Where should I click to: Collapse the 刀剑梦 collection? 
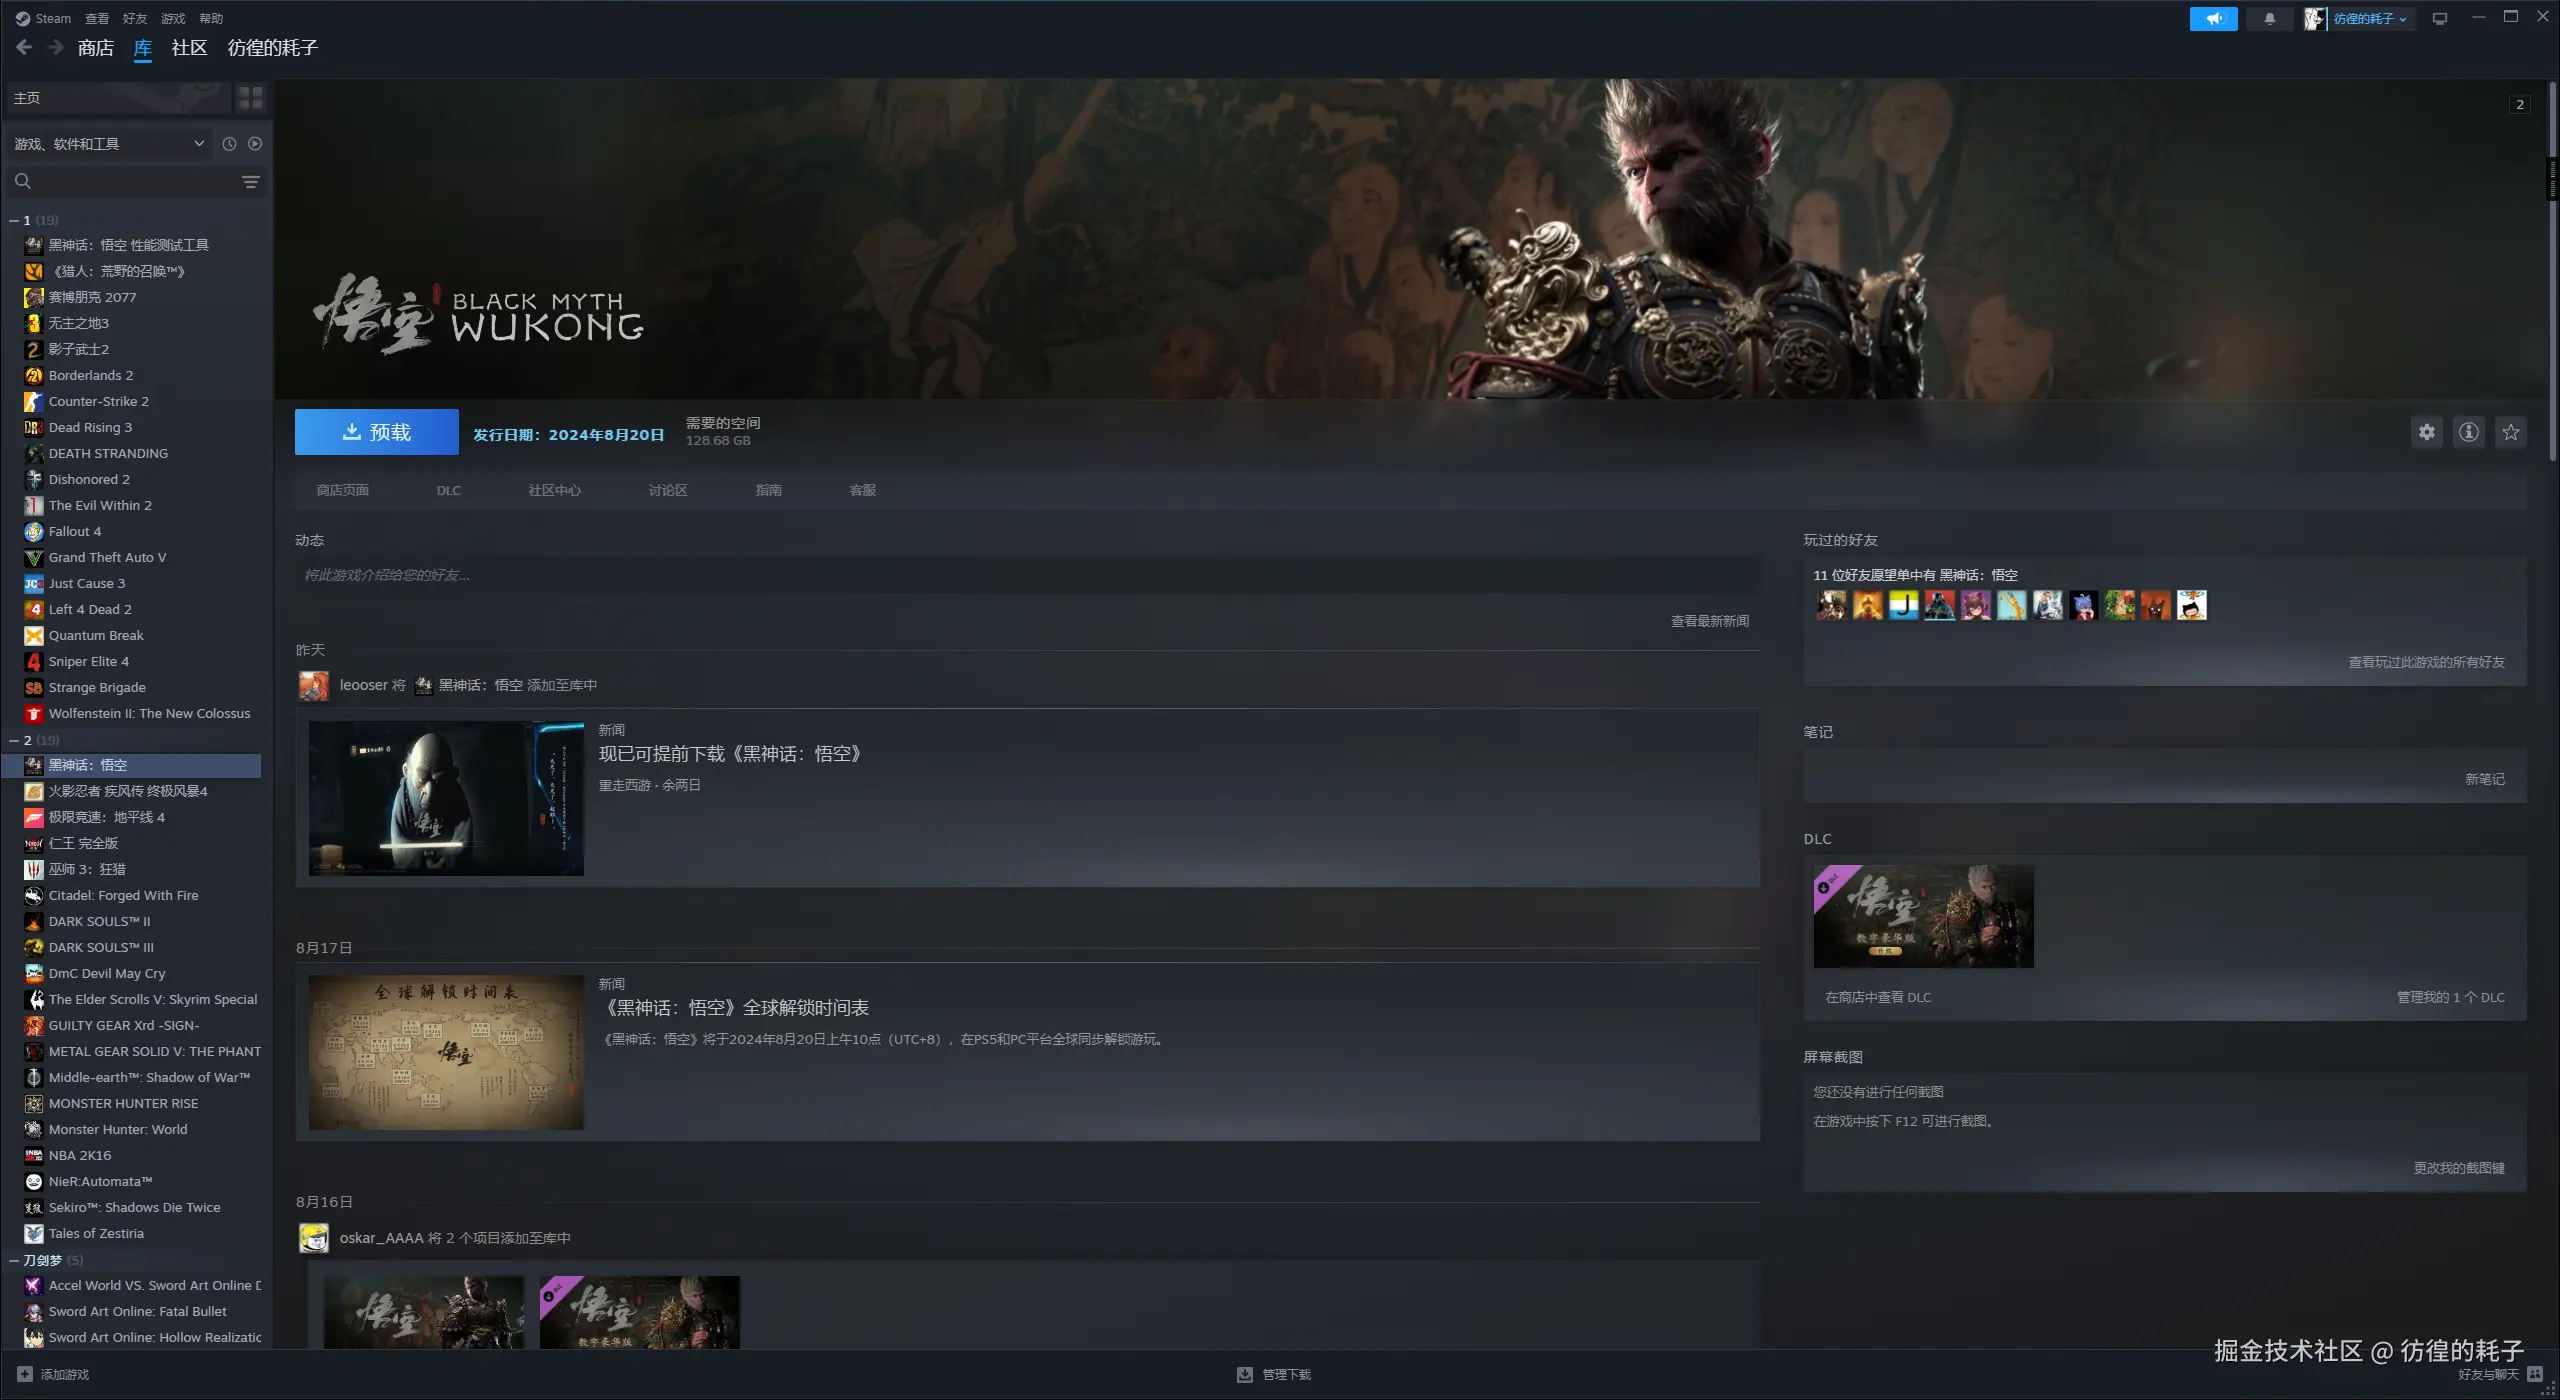pos(14,1260)
